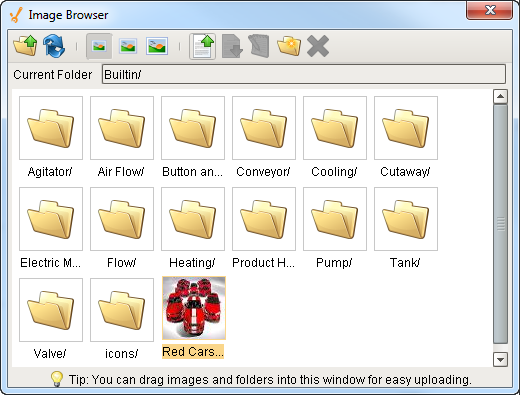Select the Red Cars image thumbnail
Image resolution: width=520 pixels, height=395 pixels.
[194, 308]
